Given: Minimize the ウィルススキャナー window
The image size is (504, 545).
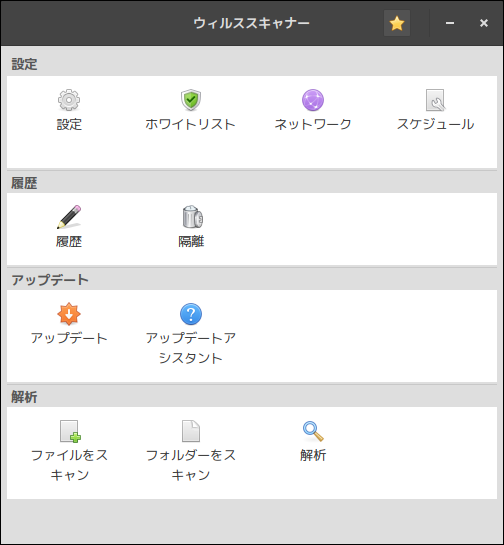Looking at the screenshot, I should click(x=450, y=23).
